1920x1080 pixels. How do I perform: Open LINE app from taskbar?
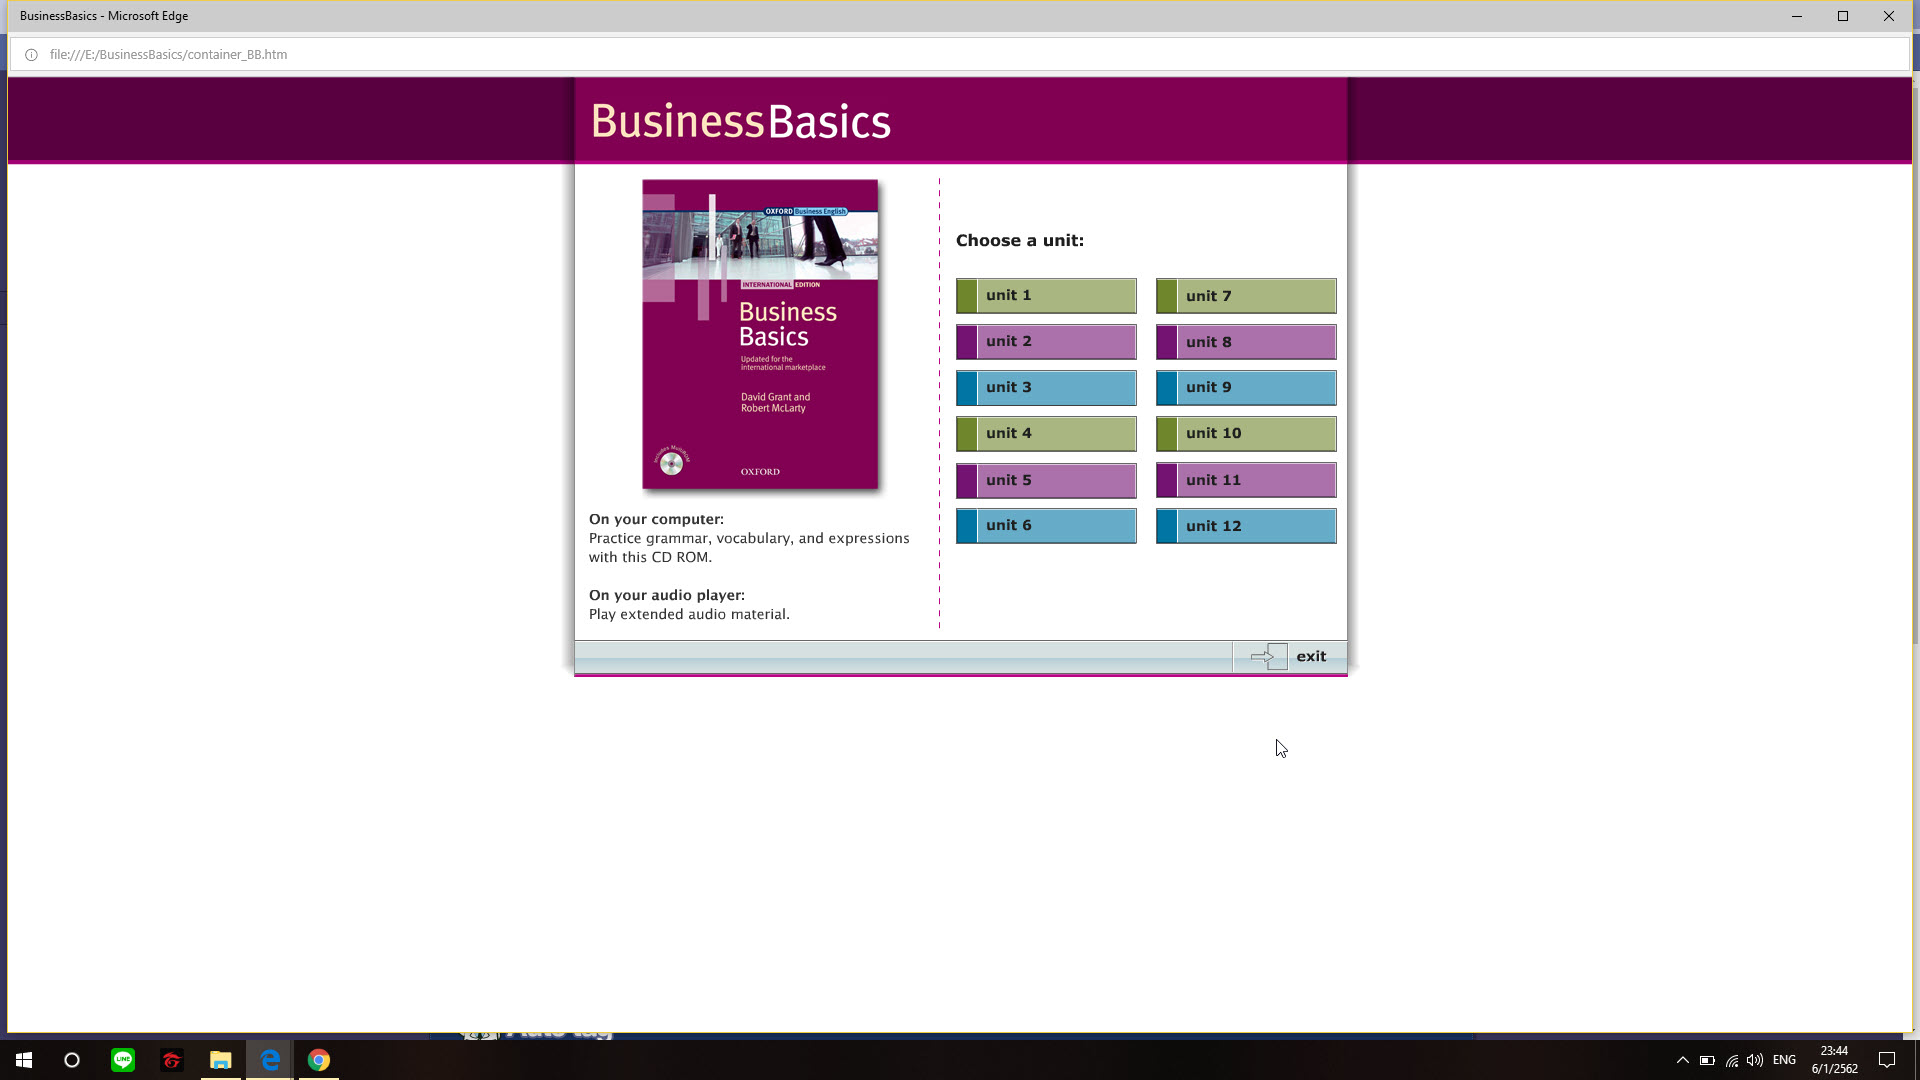coord(123,1060)
